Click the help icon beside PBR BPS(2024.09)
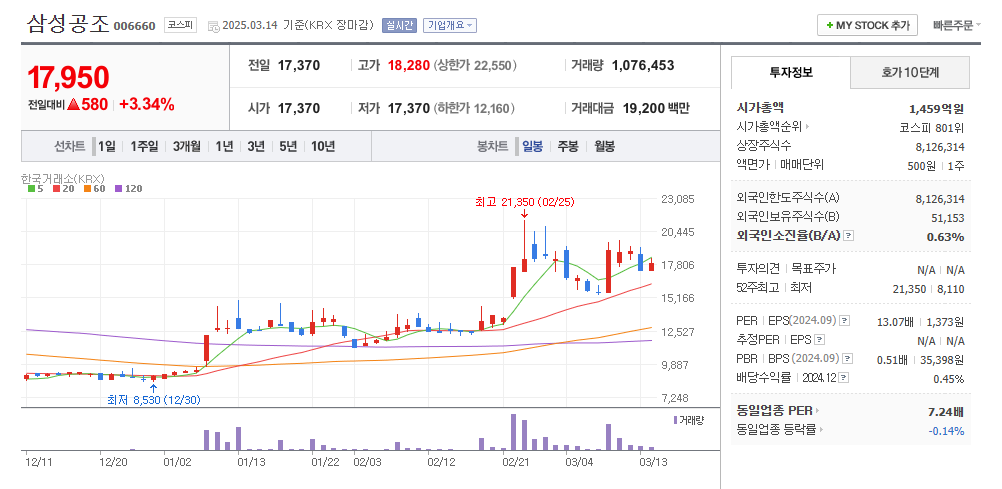The image size is (1002, 489). 848,359
